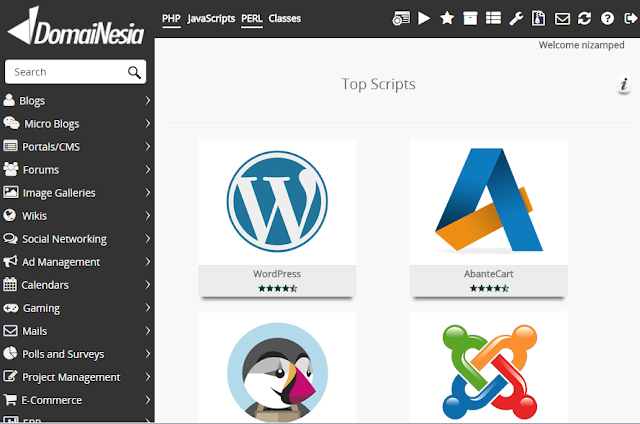Click the DomaiNesia logo

(76, 27)
